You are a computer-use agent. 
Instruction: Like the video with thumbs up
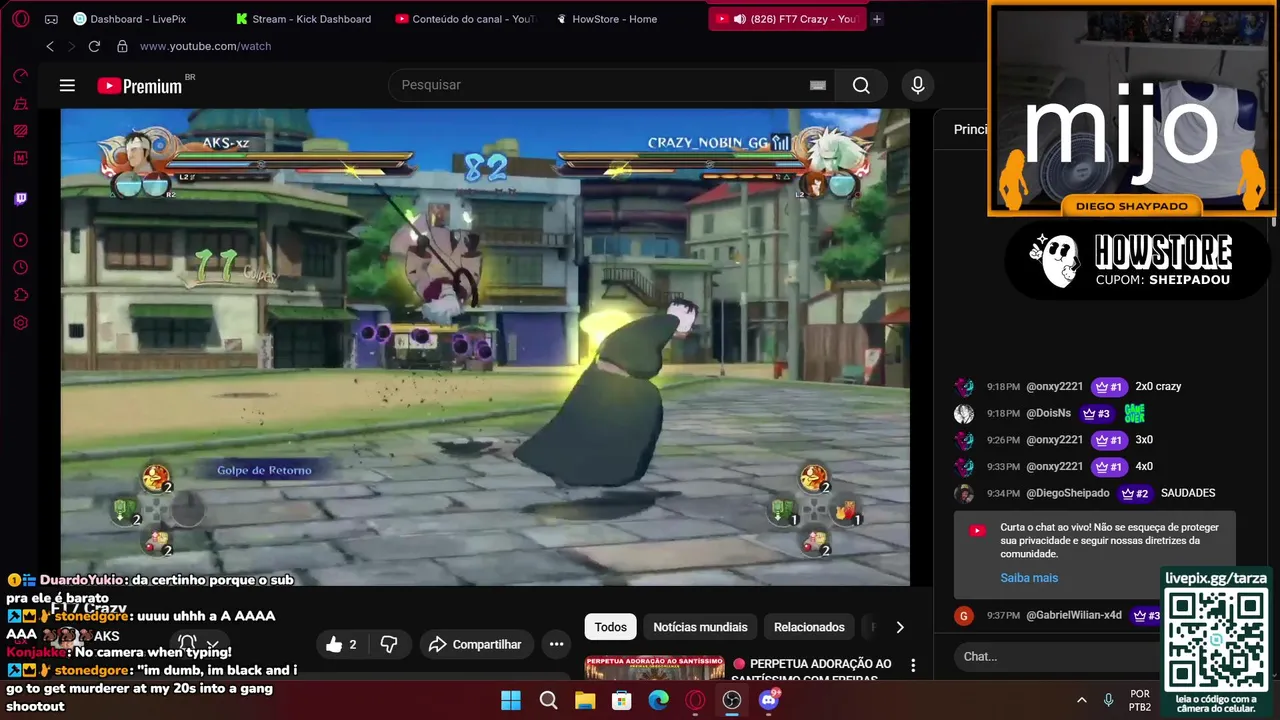point(341,645)
